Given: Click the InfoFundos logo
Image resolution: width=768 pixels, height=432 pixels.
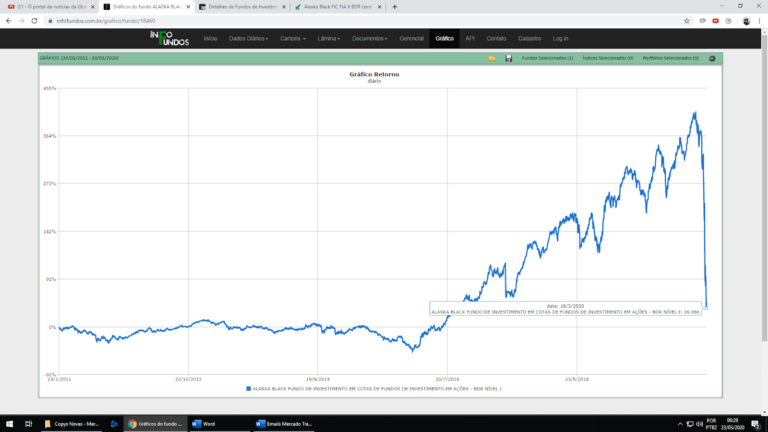Looking at the screenshot, I should click(x=169, y=38).
